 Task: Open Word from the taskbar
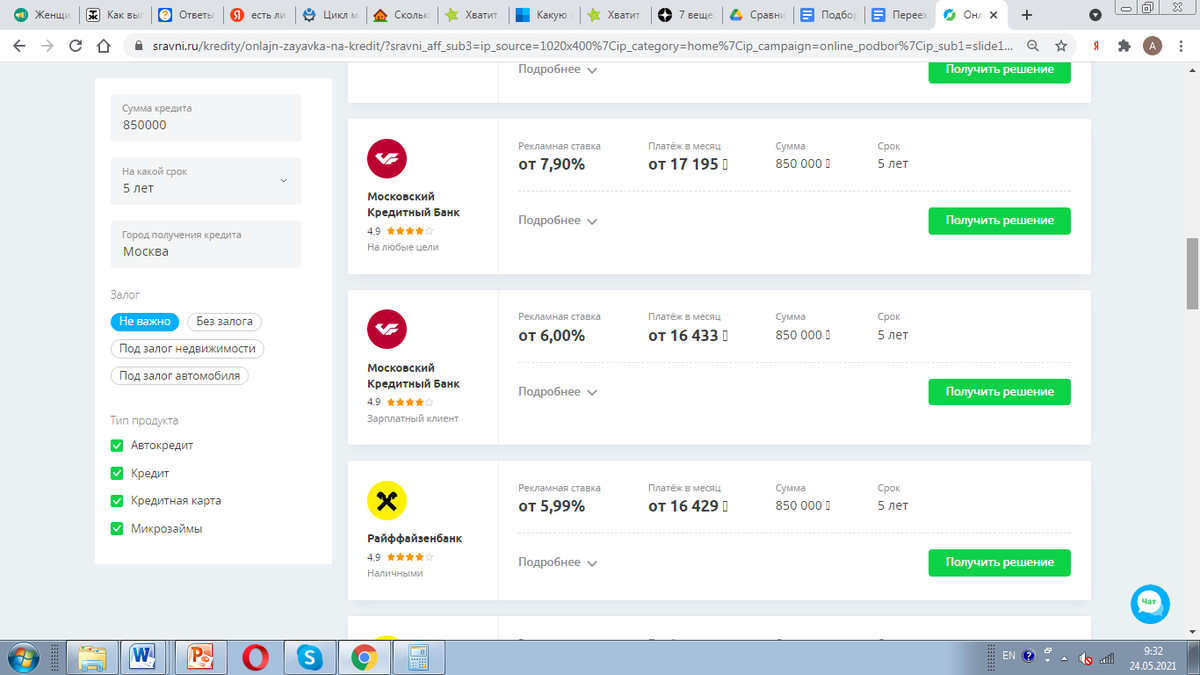point(145,657)
